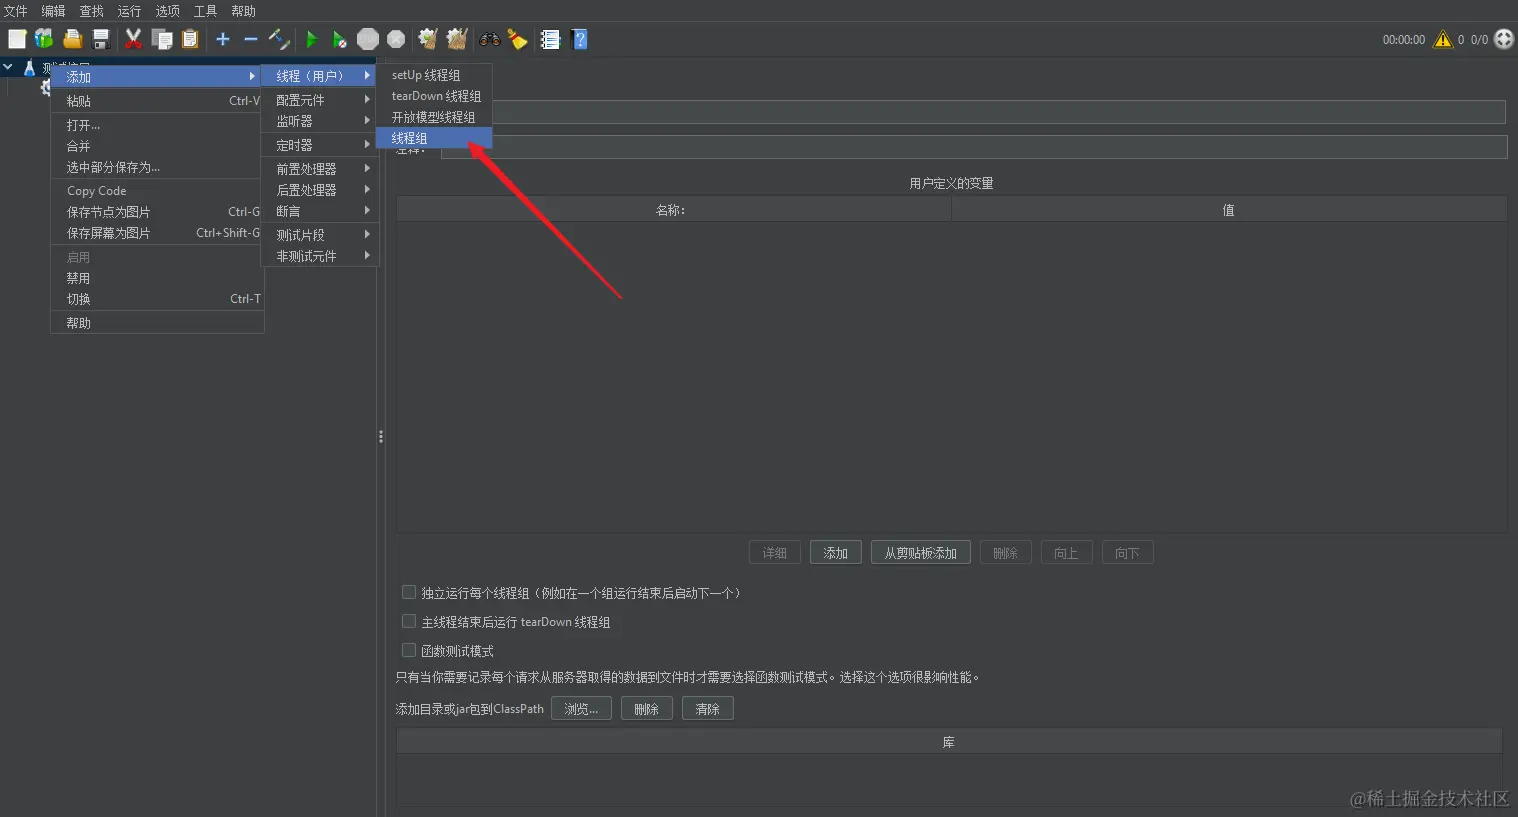The width and height of the screenshot is (1518, 817).
Task: Click the 从剪贴板添加 button
Action: click(921, 553)
